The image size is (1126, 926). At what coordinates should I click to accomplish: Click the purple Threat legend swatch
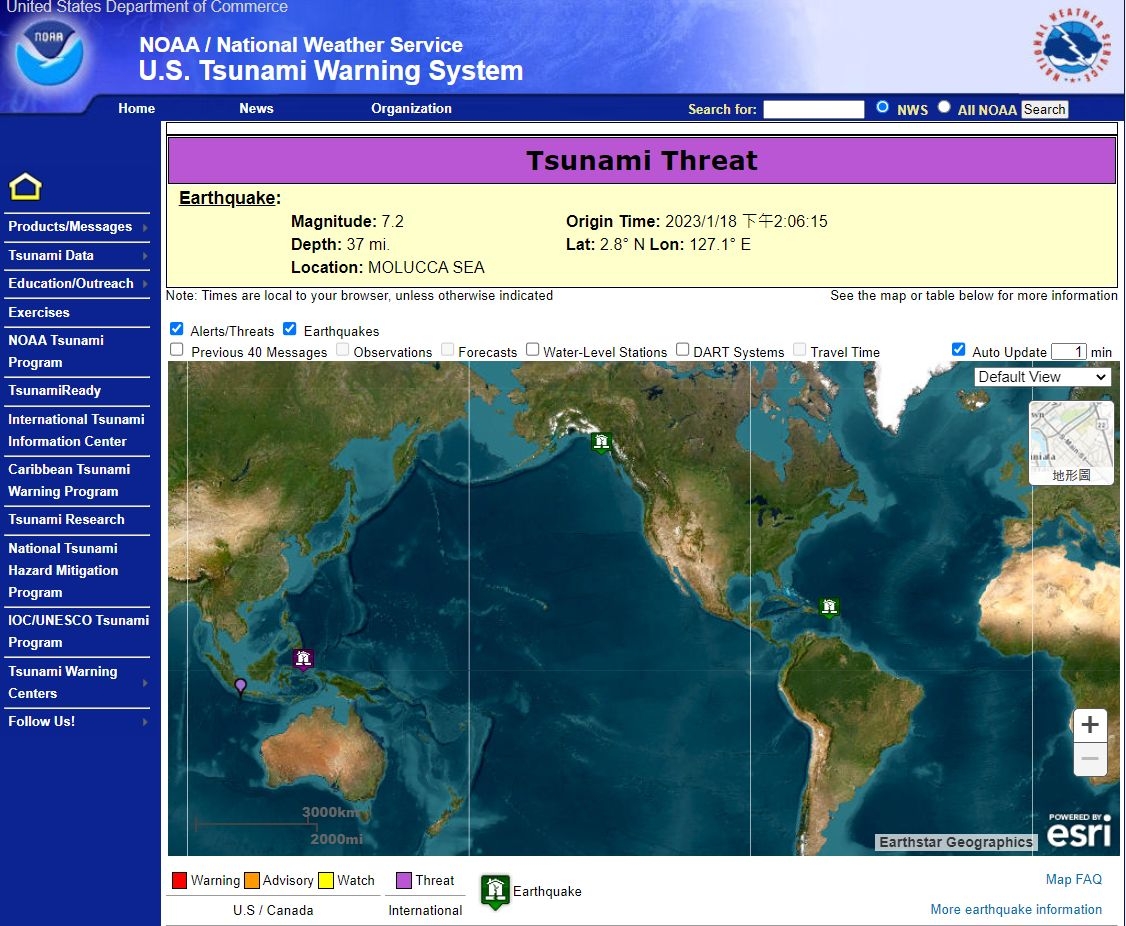click(x=404, y=880)
